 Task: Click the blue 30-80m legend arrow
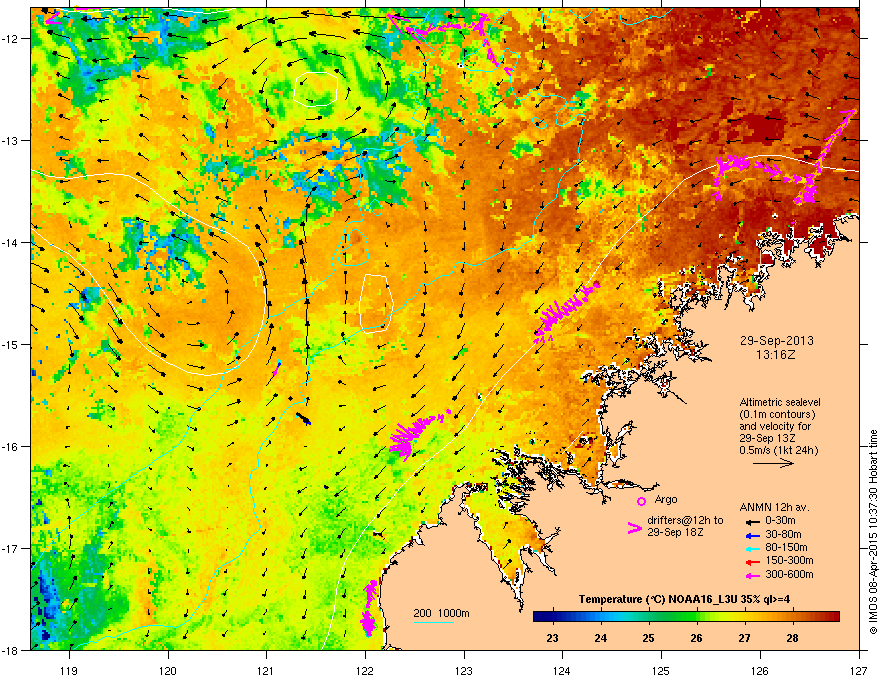pyautogui.click(x=752, y=536)
